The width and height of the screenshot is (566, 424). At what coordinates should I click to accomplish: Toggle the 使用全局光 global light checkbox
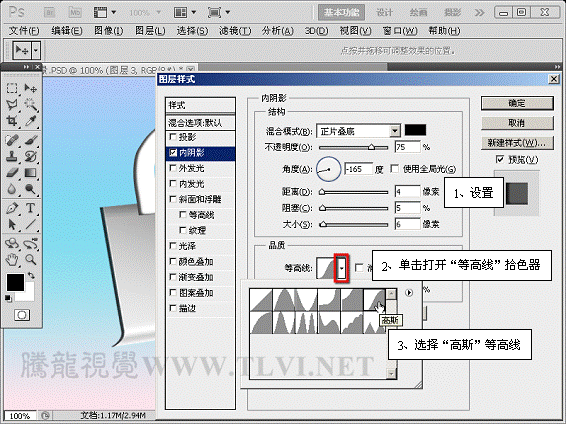click(x=395, y=169)
